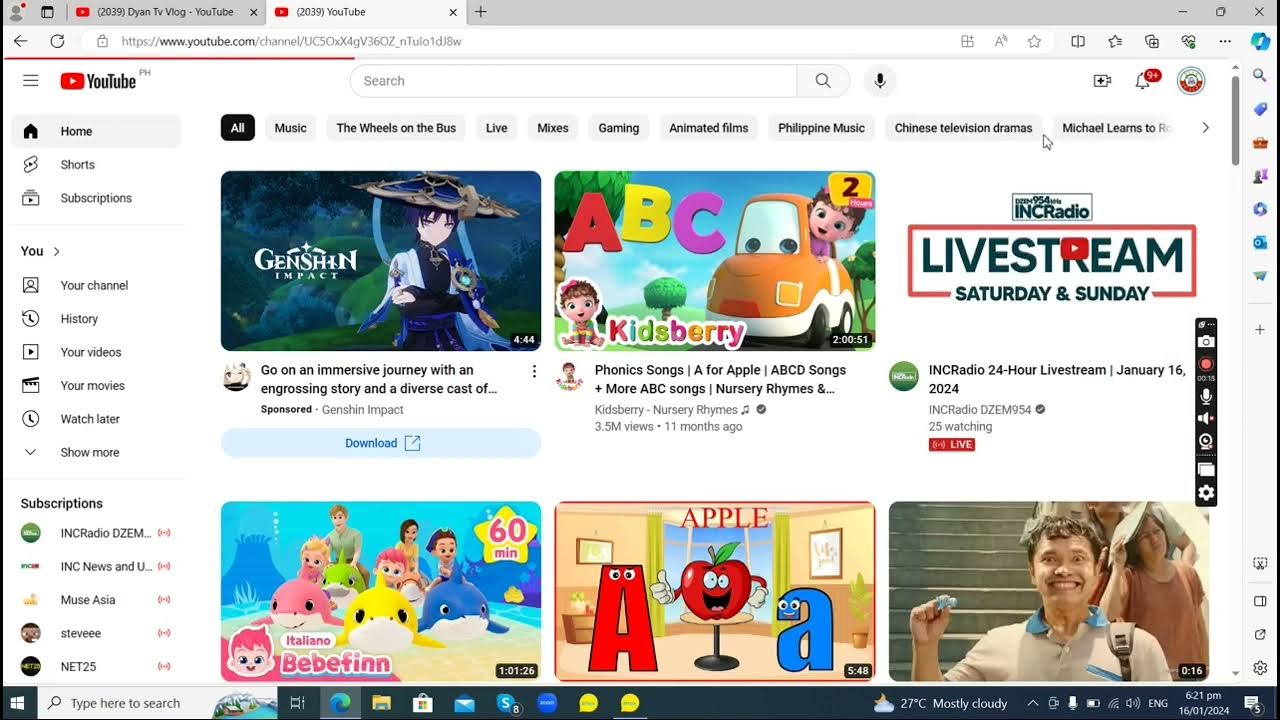Open the notifications bell
Screen dimensions: 1280x720
pos(1143,81)
